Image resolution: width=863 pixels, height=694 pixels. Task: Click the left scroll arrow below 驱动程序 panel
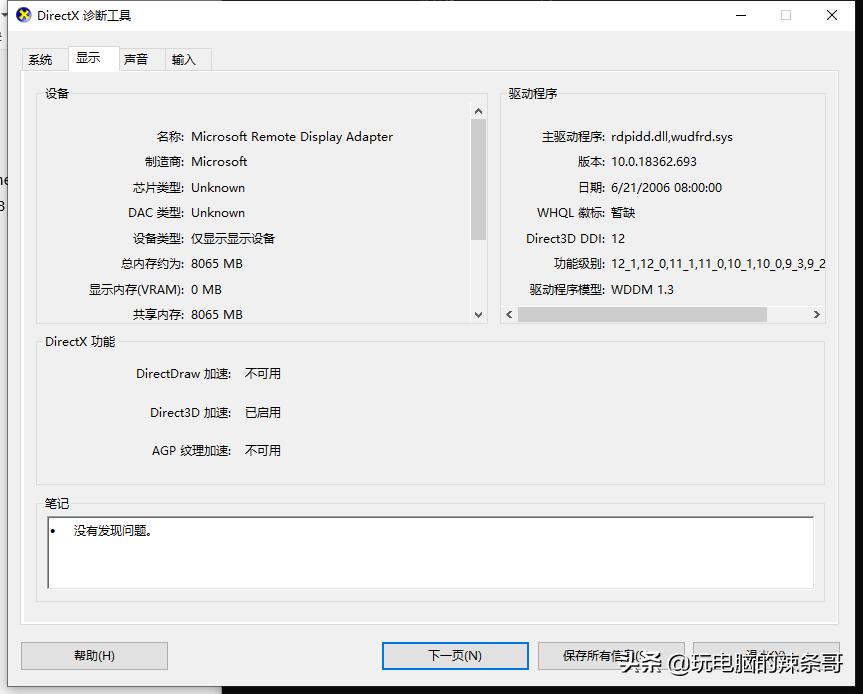click(x=508, y=314)
